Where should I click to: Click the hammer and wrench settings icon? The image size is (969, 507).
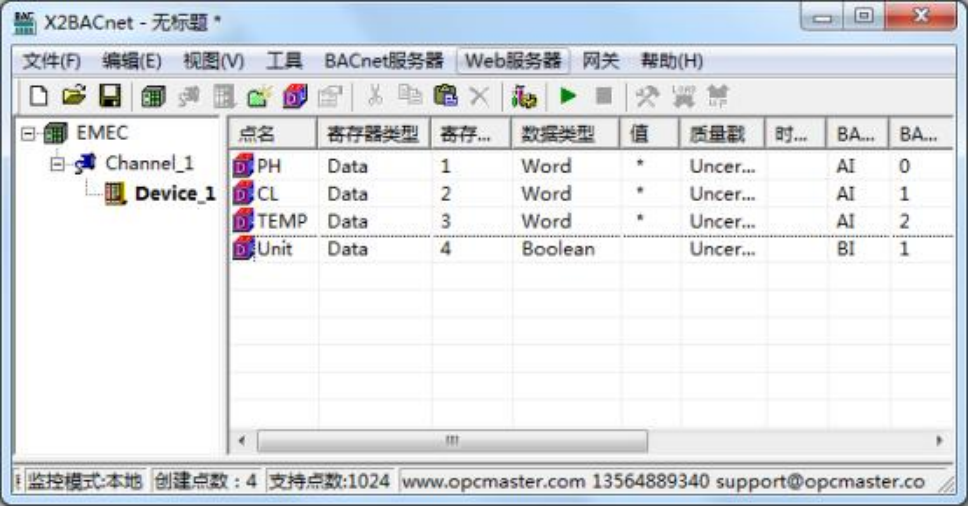tap(647, 96)
